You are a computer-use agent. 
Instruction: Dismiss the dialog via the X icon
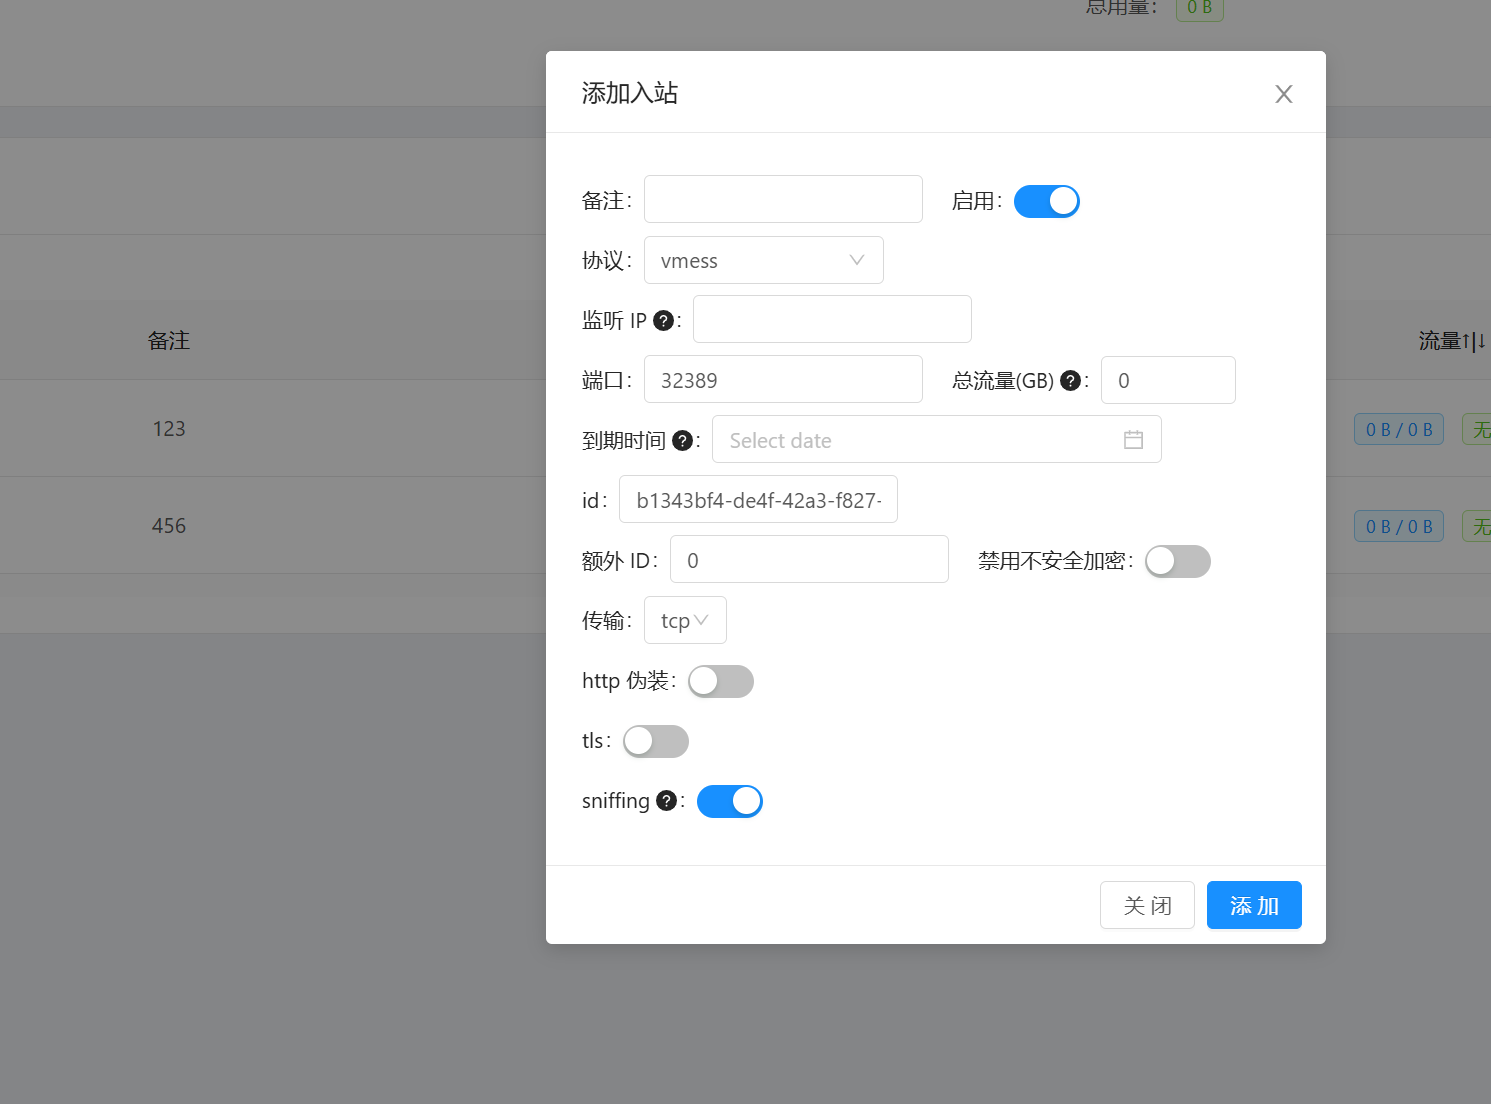[x=1283, y=93]
